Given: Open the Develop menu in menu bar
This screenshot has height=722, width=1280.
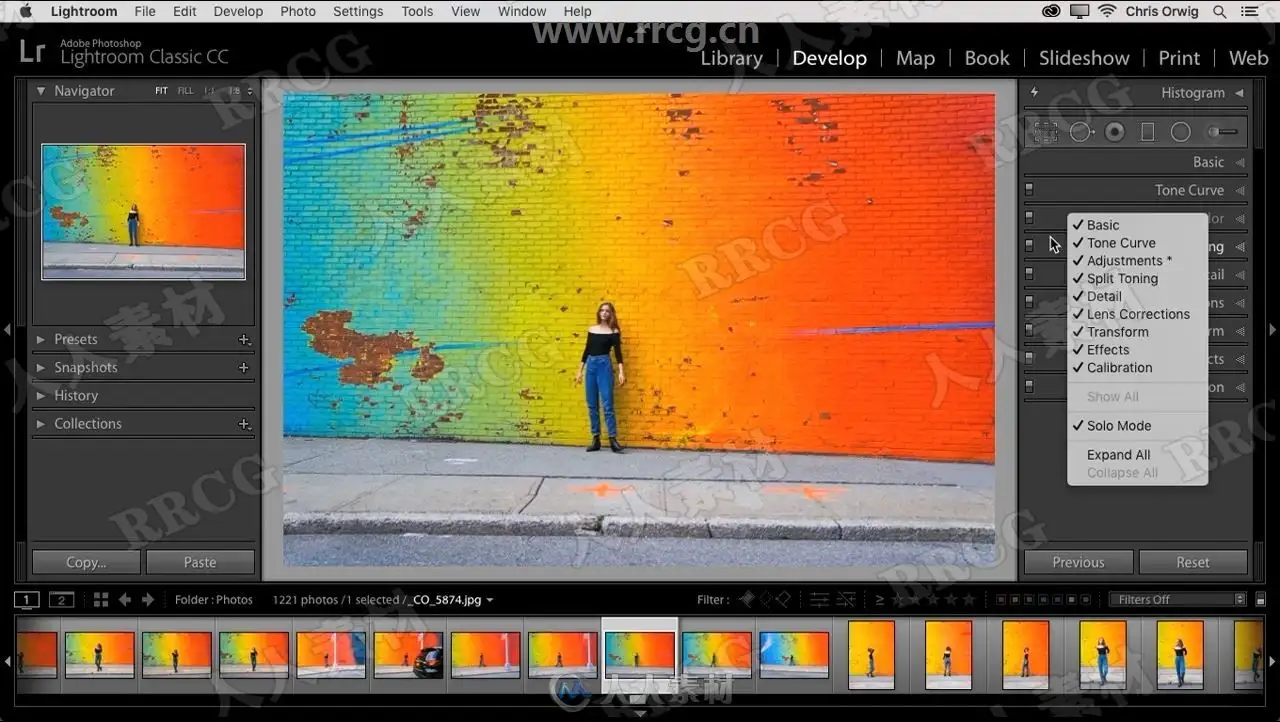Looking at the screenshot, I should (x=238, y=12).
